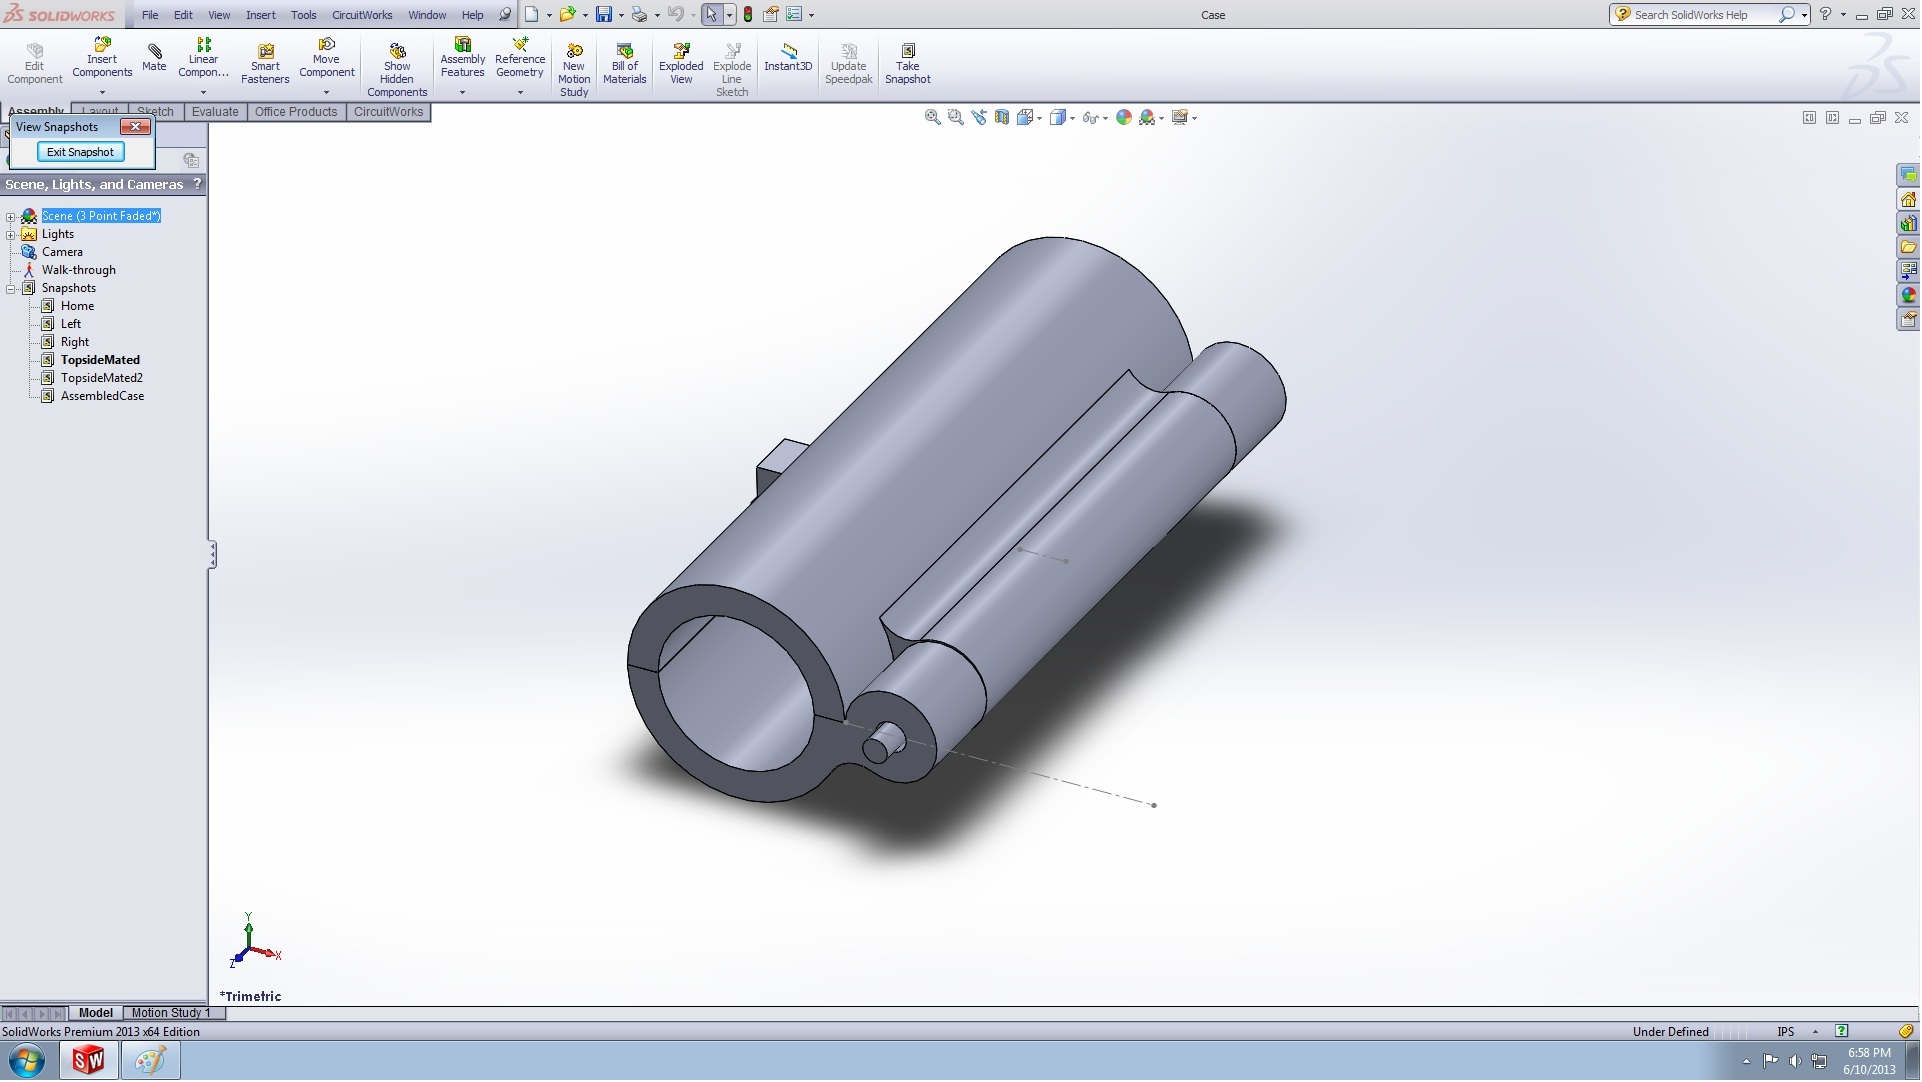The height and width of the screenshot is (1082, 1922).
Task: Expand the Scene (3 Point Faded) node
Action: (x=11, y=217)
